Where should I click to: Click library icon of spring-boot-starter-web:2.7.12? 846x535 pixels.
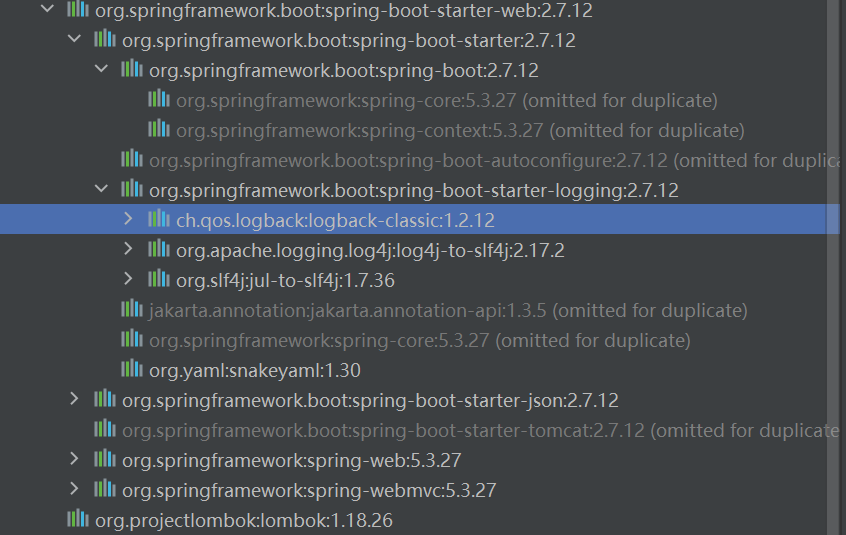tap(78, 9)
